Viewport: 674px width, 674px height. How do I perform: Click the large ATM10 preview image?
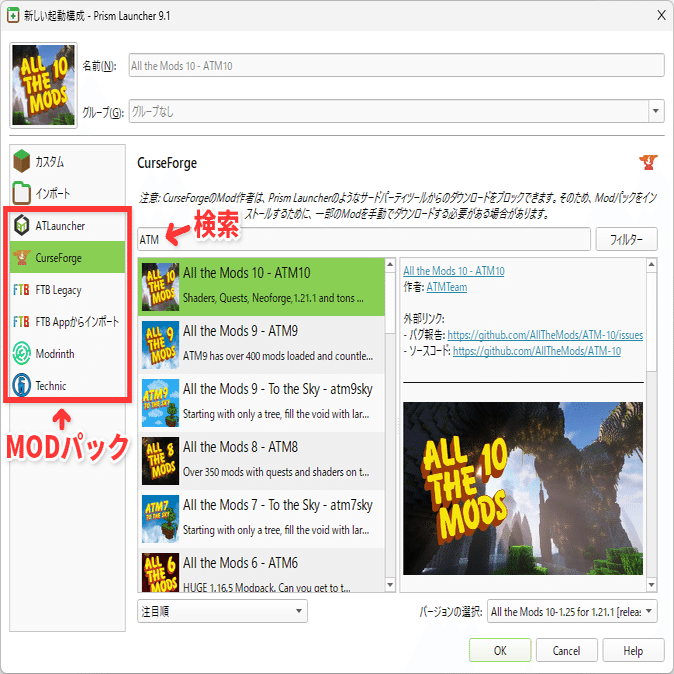click(523, 488)
